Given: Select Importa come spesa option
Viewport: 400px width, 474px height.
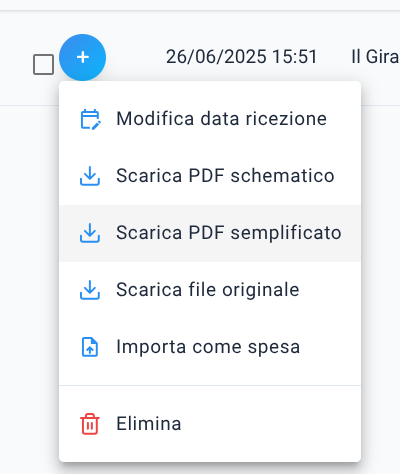Looking at the screenshot, I should coord(210,347).
